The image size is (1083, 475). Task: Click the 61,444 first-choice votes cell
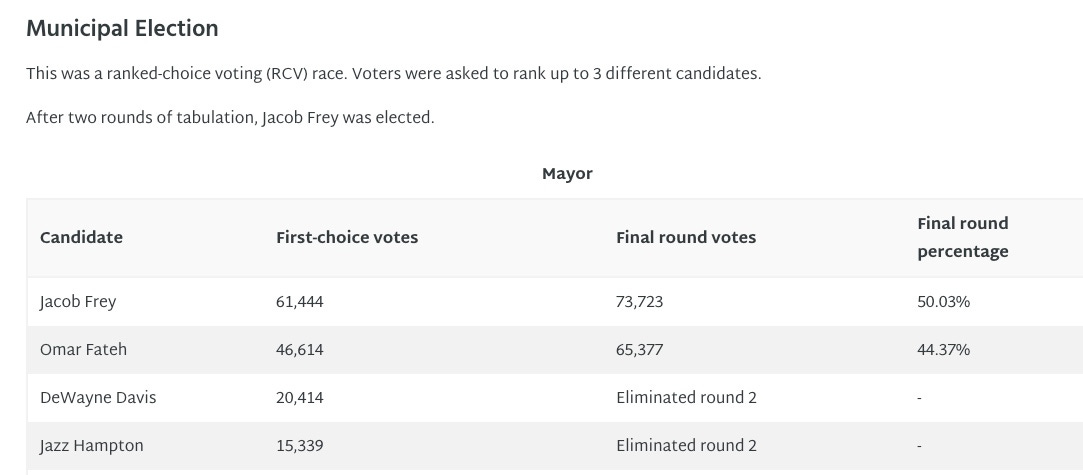(x=300, y=302)
